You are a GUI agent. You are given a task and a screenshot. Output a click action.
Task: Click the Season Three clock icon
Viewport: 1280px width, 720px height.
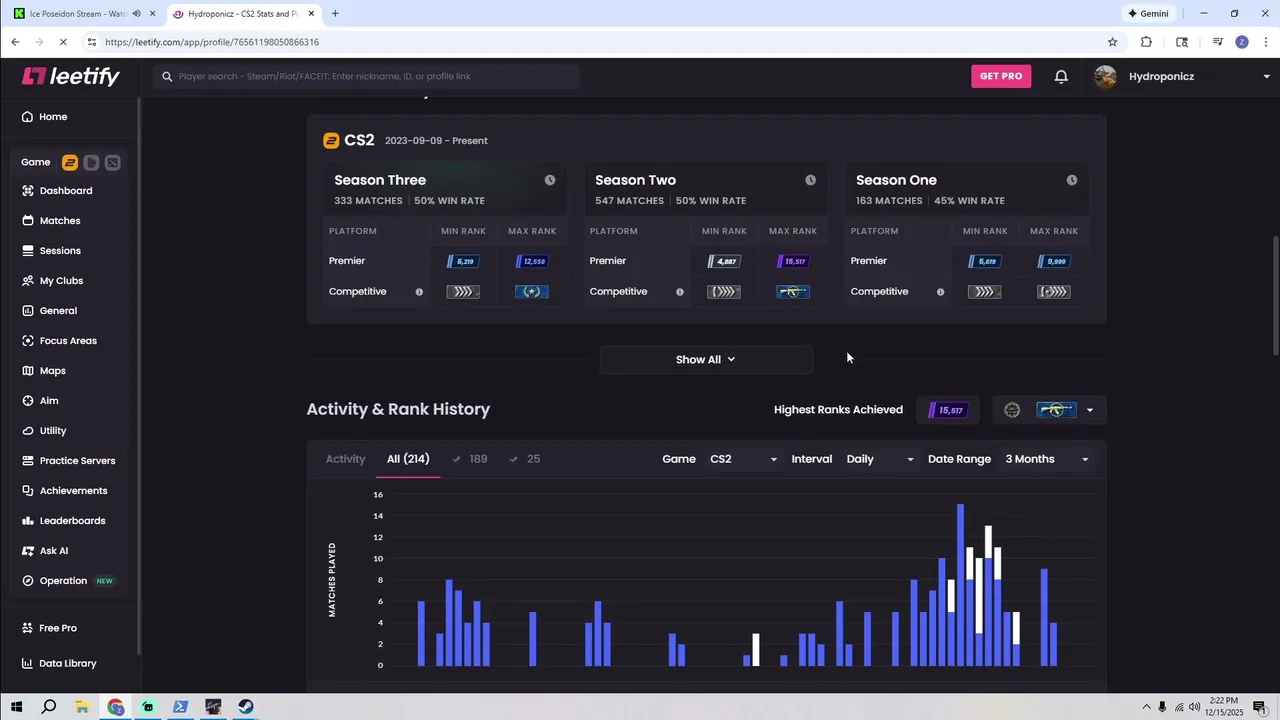click(x=550, y=180)
